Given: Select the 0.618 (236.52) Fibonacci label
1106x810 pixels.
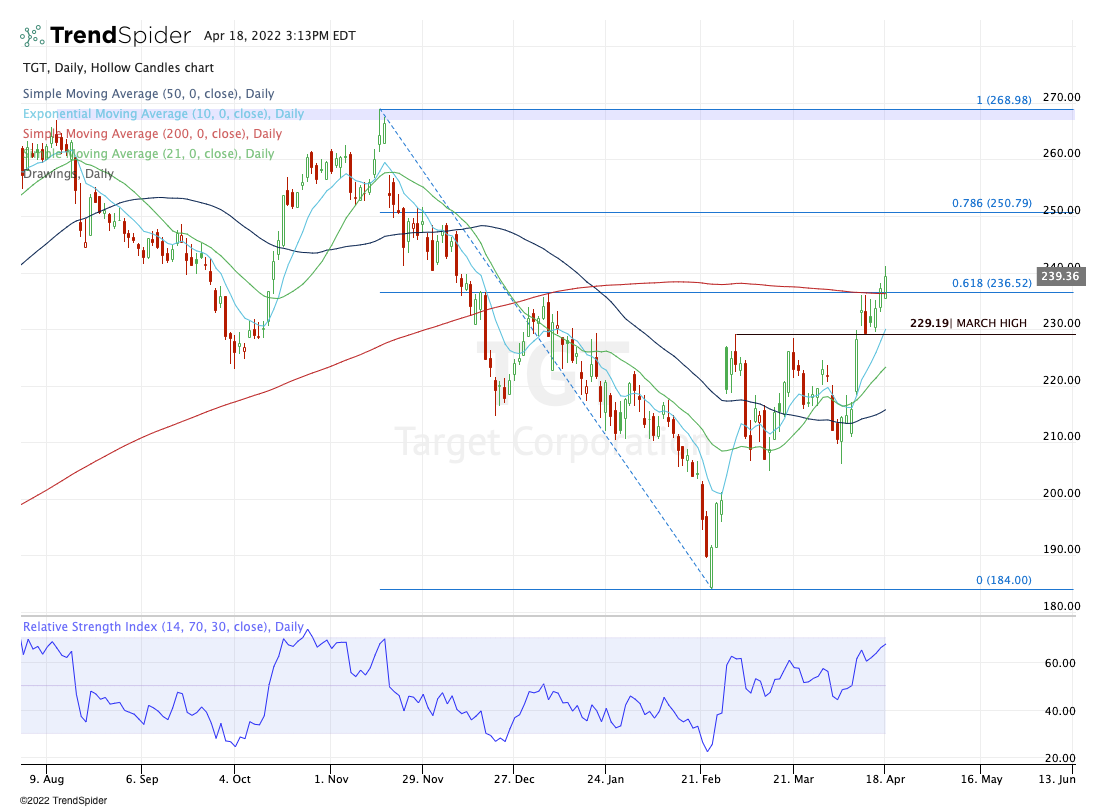Looking at the screenshot, I should click(x=991, y=284).
